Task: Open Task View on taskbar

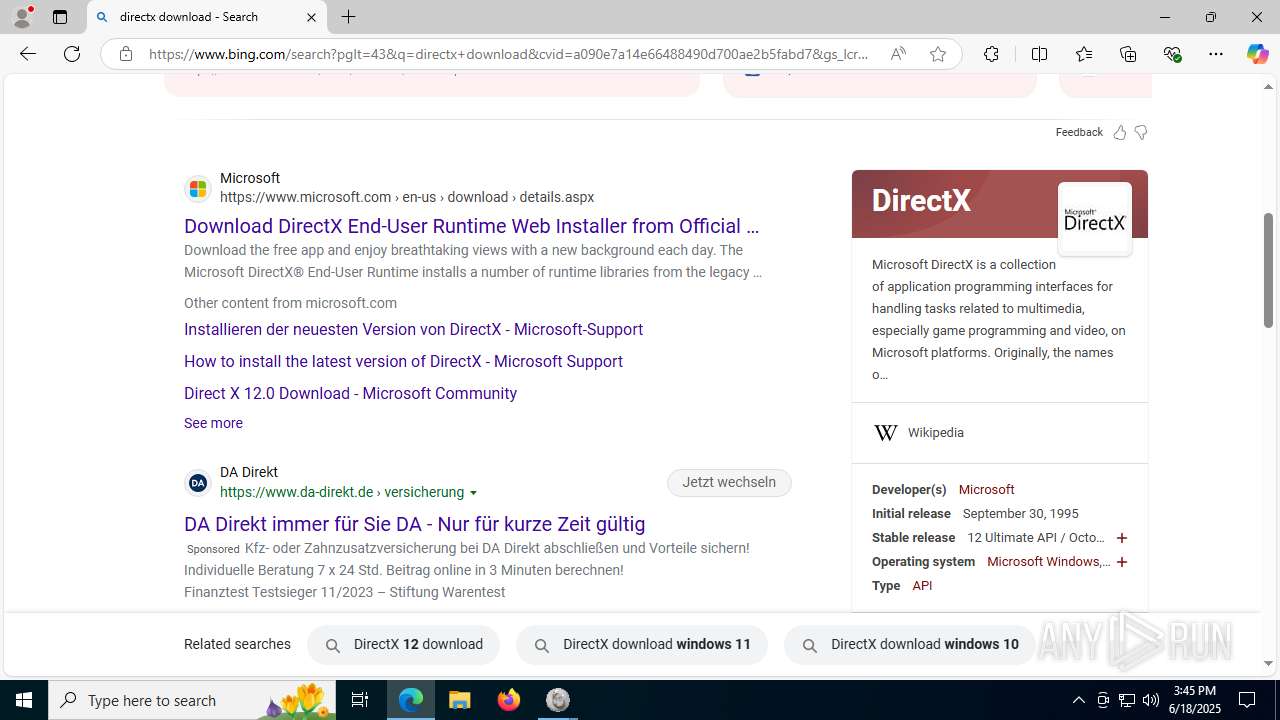Action: pos(360,700)
